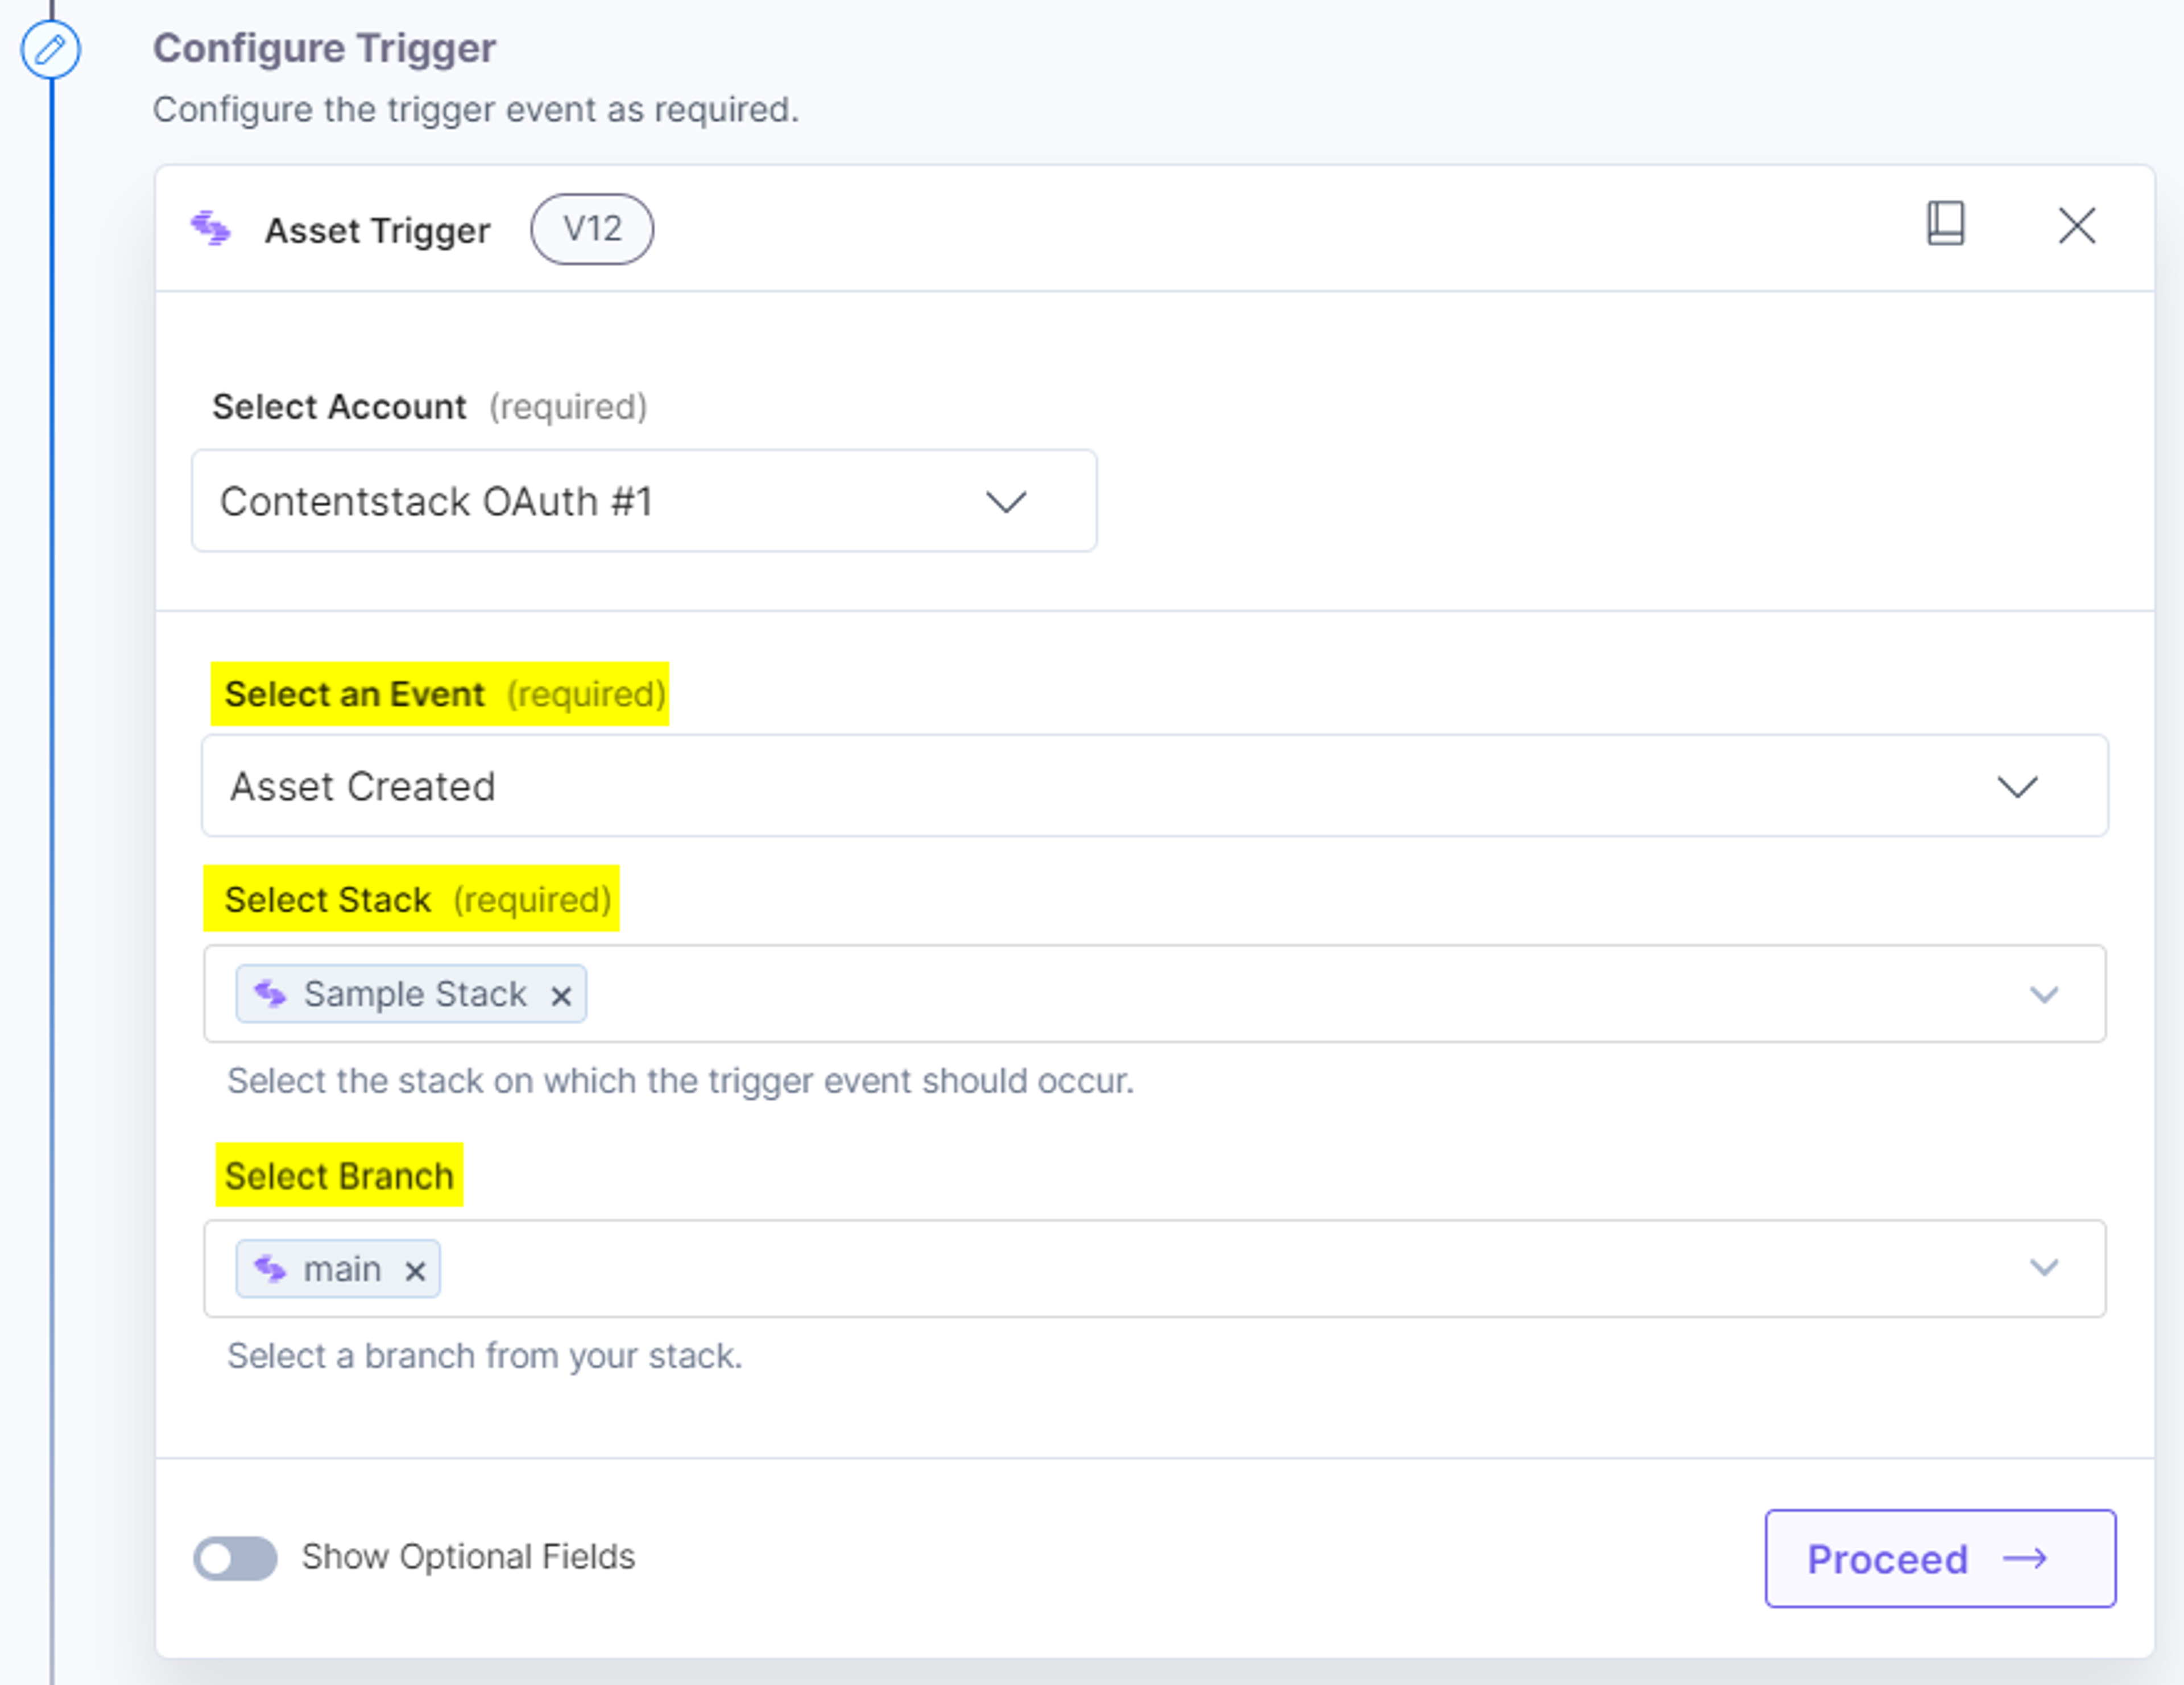Remove the main branch tag
The width and height of the screenshot is (2184, 1685).
tap(415, 1271)
